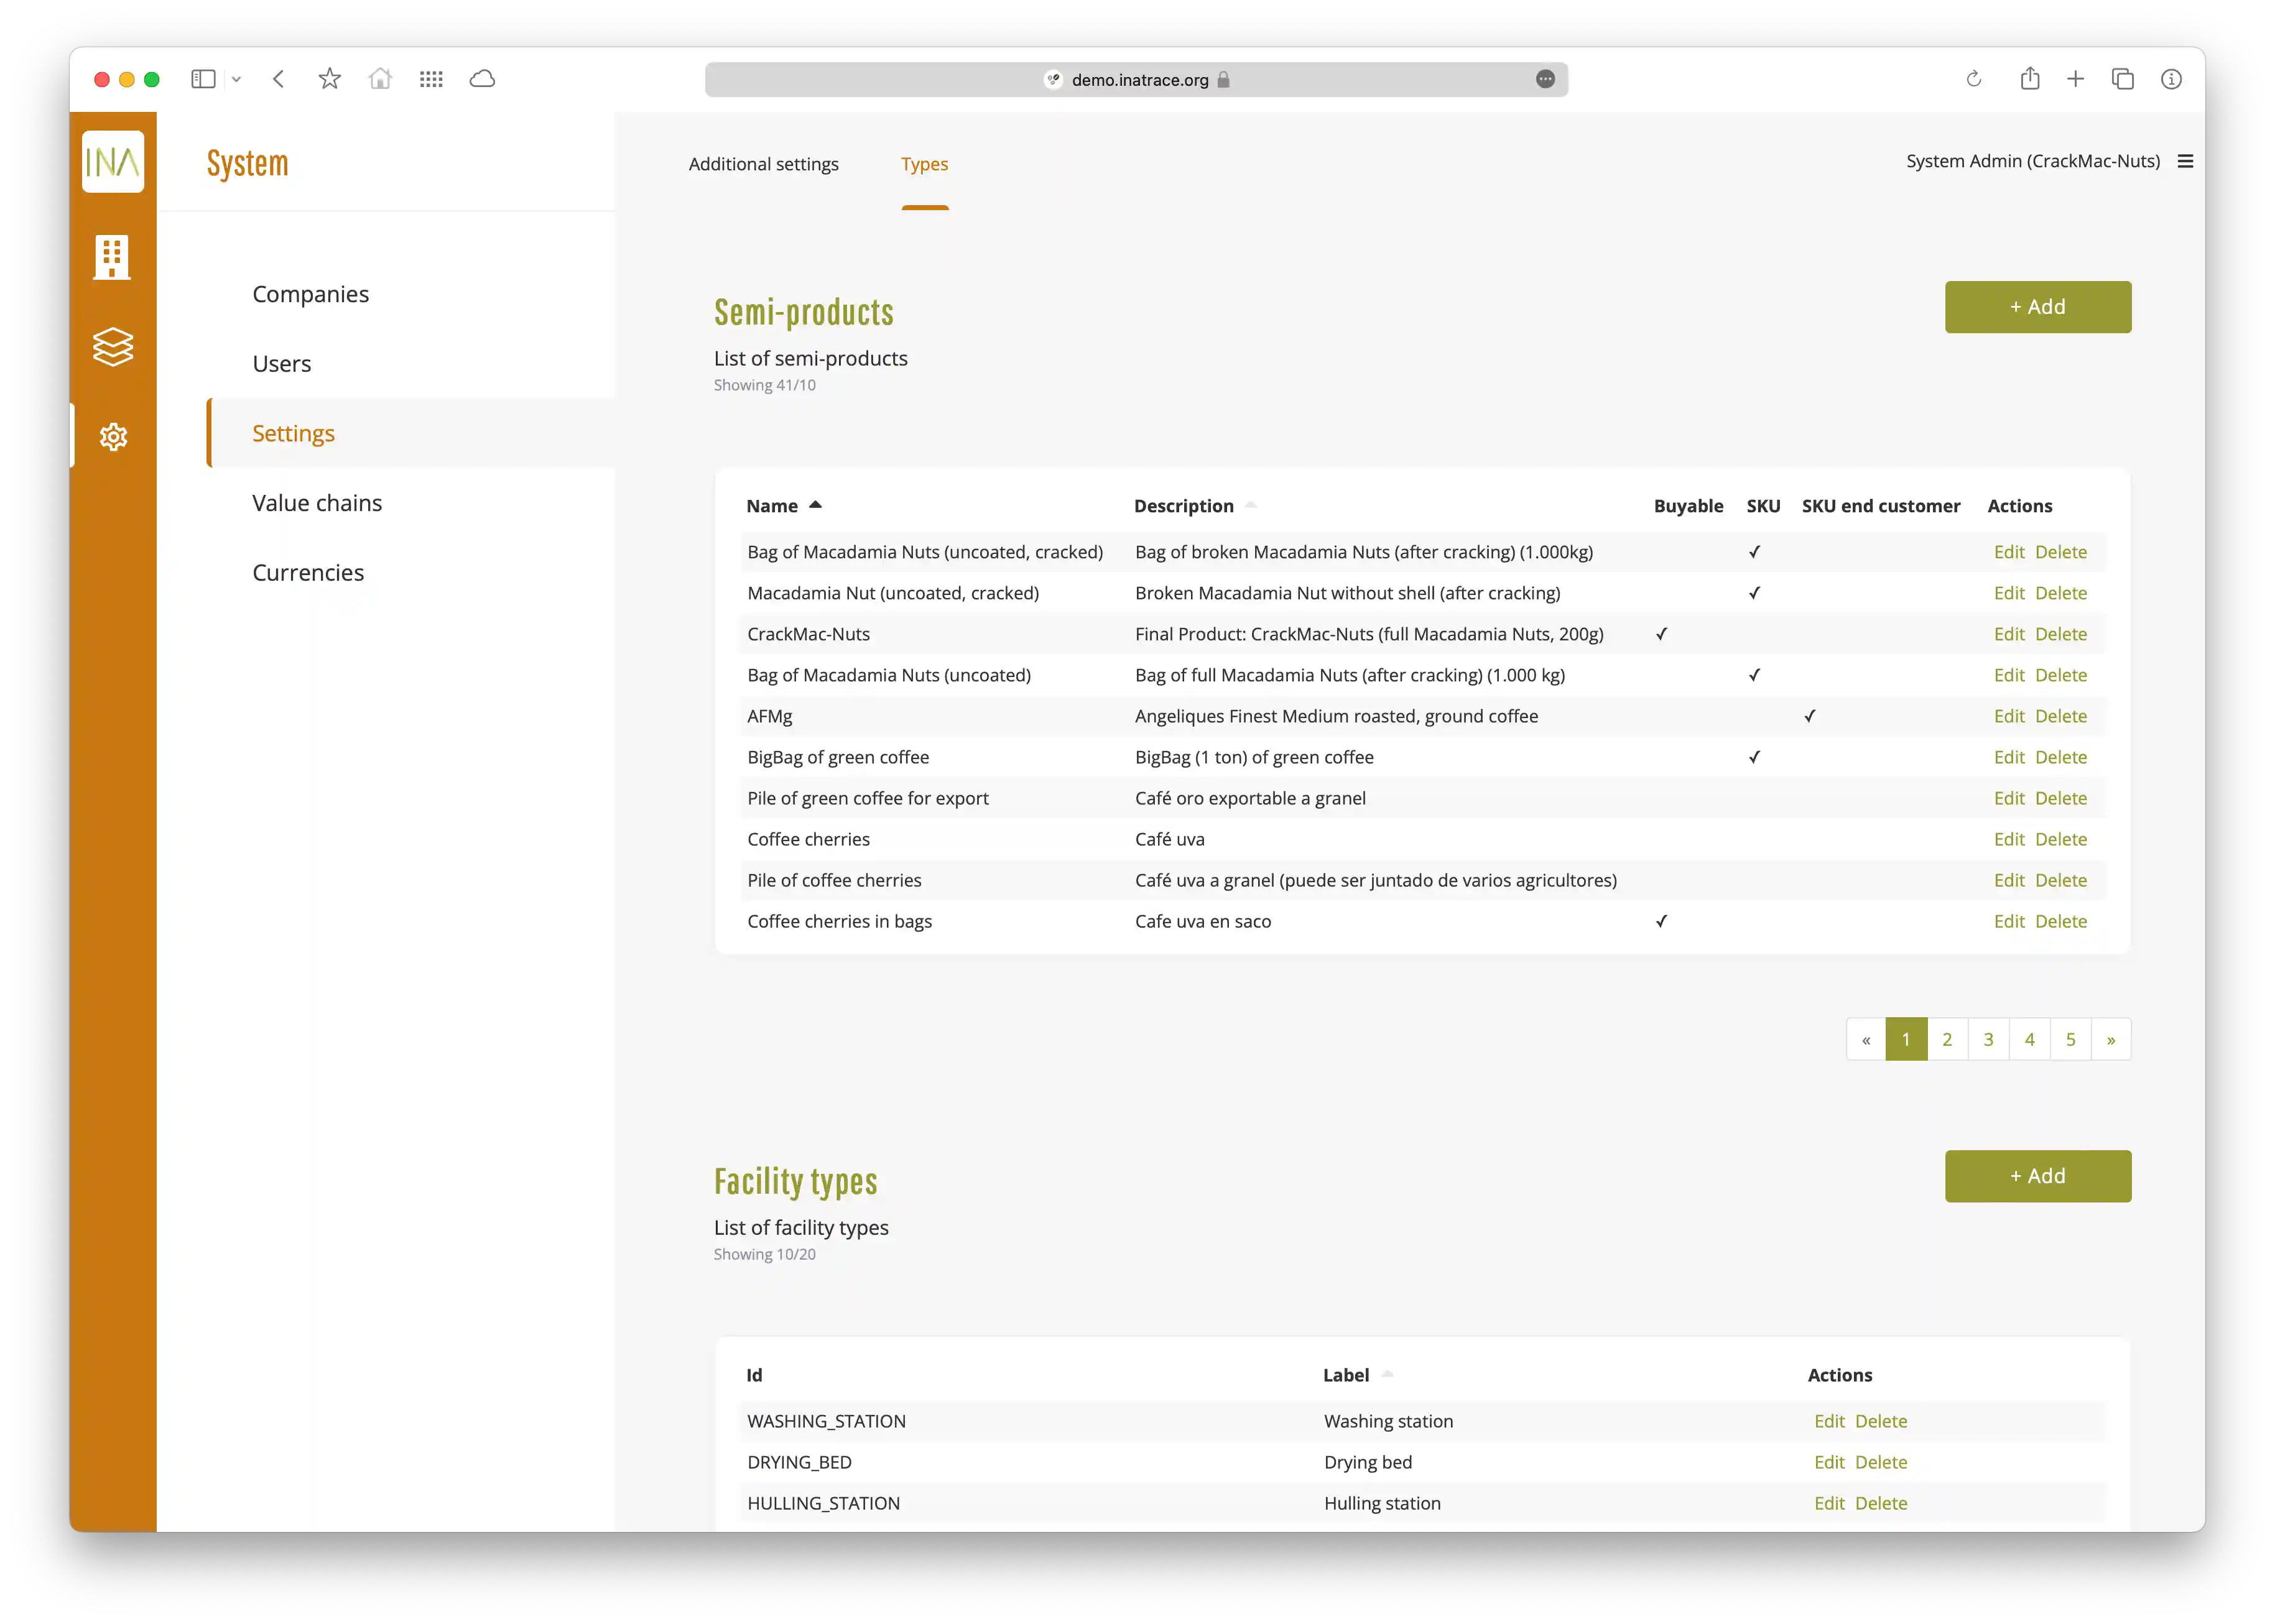Sort facility types by Label arrow
Screen dimensions: 2275x1624
(x=1388, y=1375)
